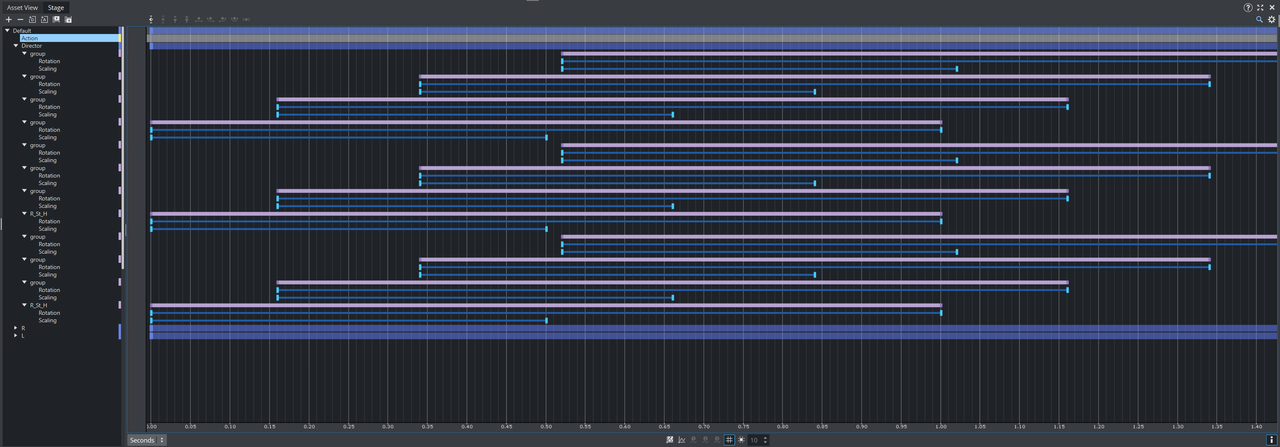This screenshot has height=447, width=1280.
Task: Click the add action icon with letter A
Action: pos(44,19)
